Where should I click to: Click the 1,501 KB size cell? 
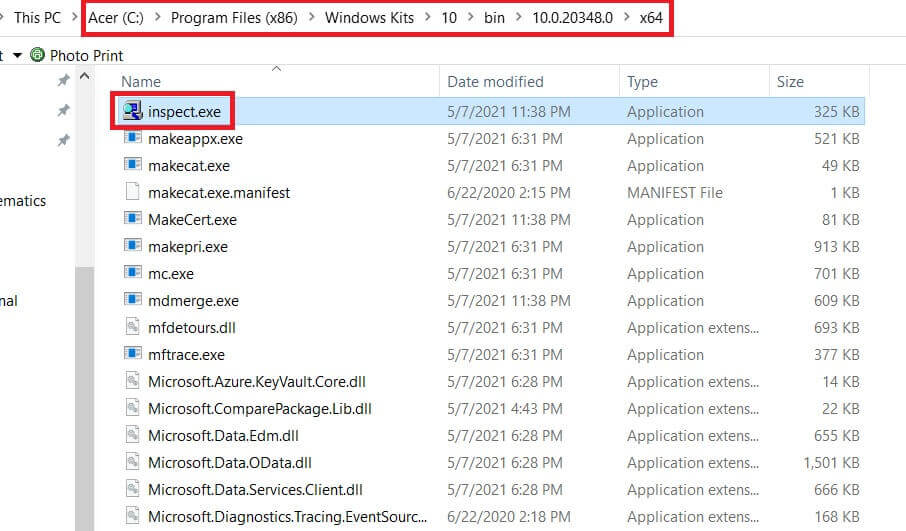[x=831, y=462]
